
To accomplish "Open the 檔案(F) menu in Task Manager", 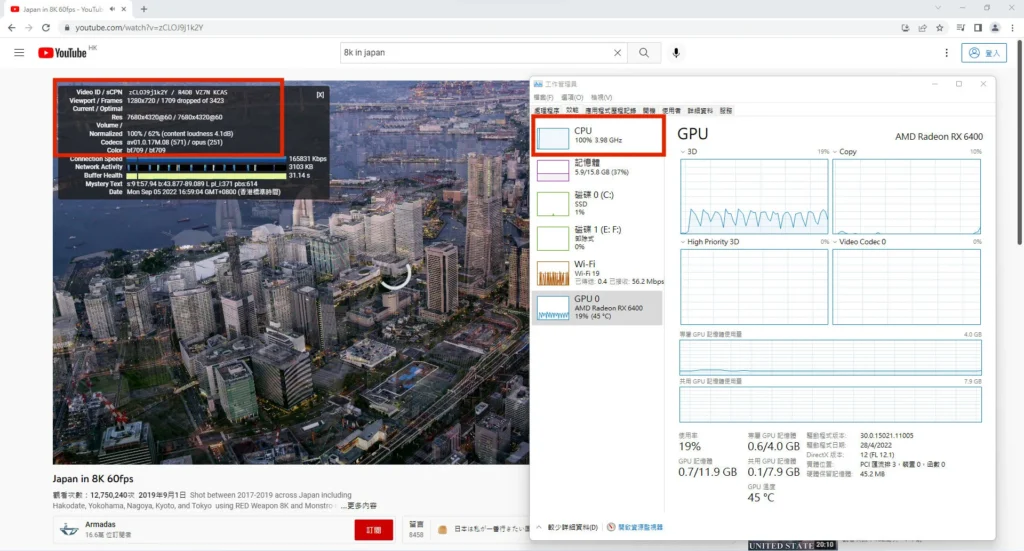I will click(x=543, y=97).
